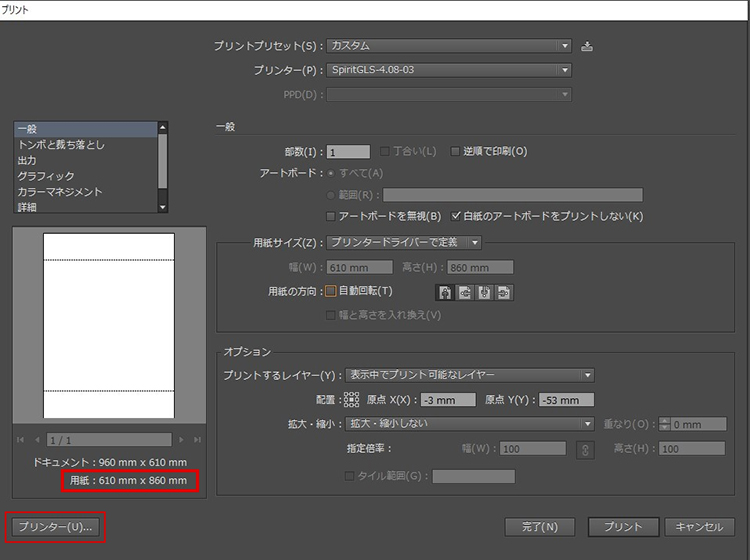Screen dimensions: 750x560
Task: Open the プリントプリセット(S) dropdown
Action: 449,46
